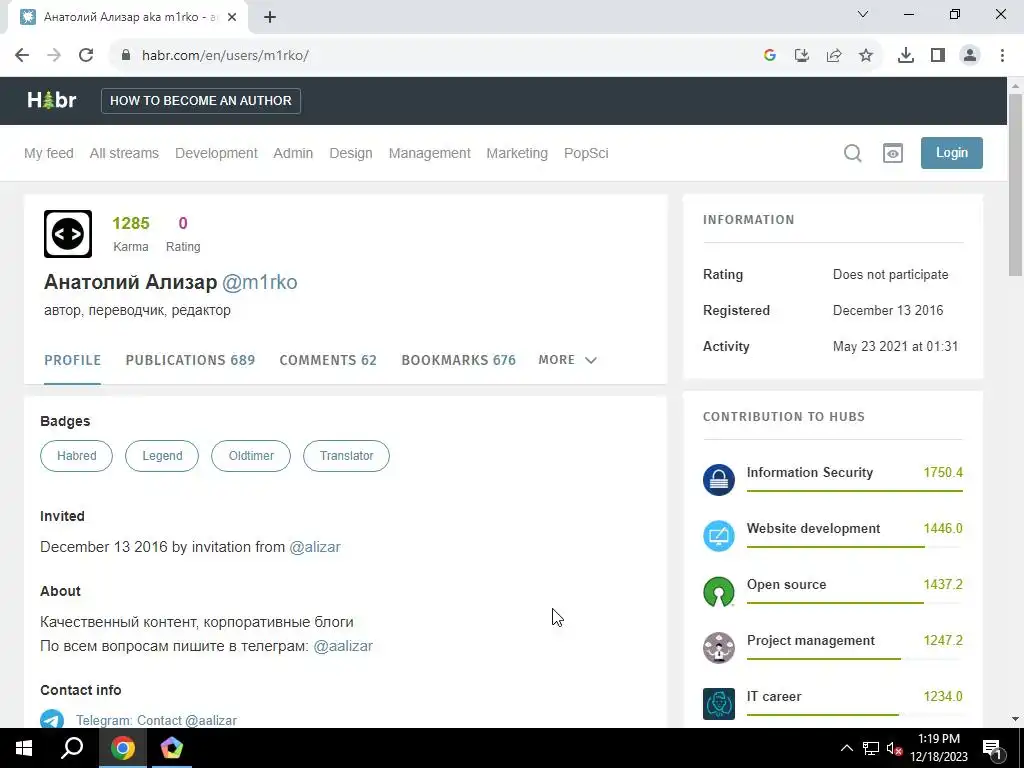Viewport: 1024px width, 768px height.
Task: Open the PUBLICATIONS 689 tab
Action: point(190,360)
